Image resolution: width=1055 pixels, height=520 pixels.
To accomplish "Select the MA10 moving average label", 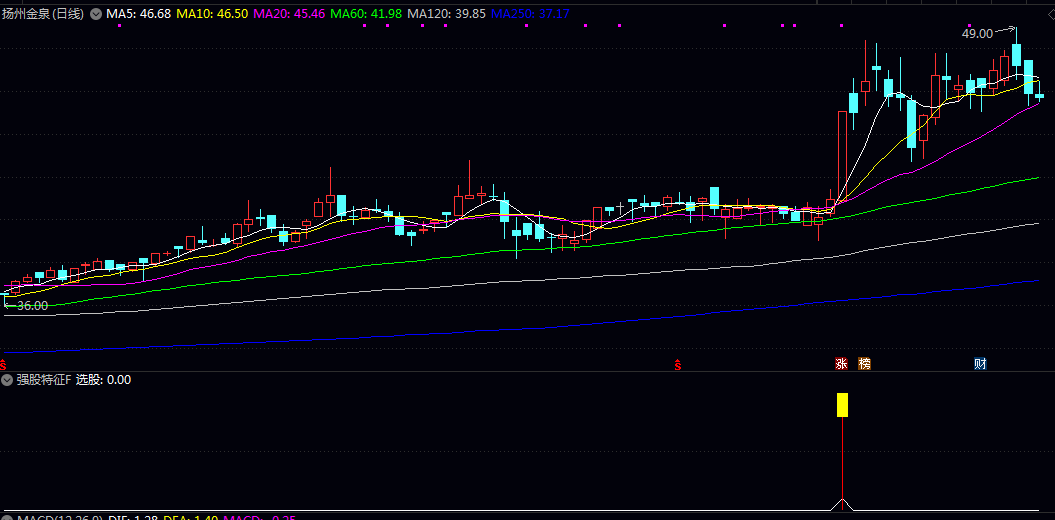I will pyautogui.click(x=212, y=14).
